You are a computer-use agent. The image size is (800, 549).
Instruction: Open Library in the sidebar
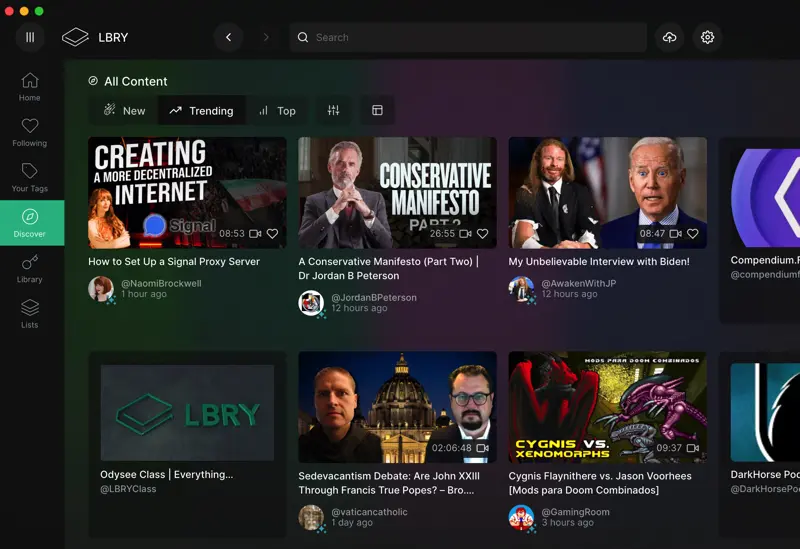[30, 268]
